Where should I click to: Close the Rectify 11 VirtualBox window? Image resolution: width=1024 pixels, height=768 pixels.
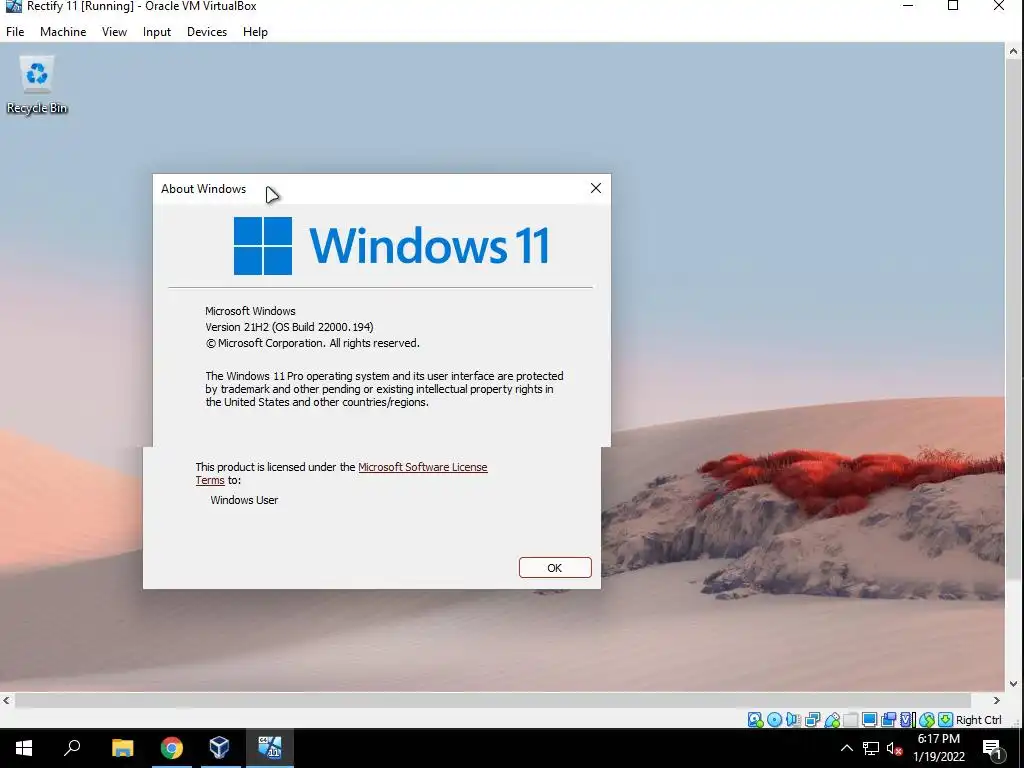(x=999, y=6)
